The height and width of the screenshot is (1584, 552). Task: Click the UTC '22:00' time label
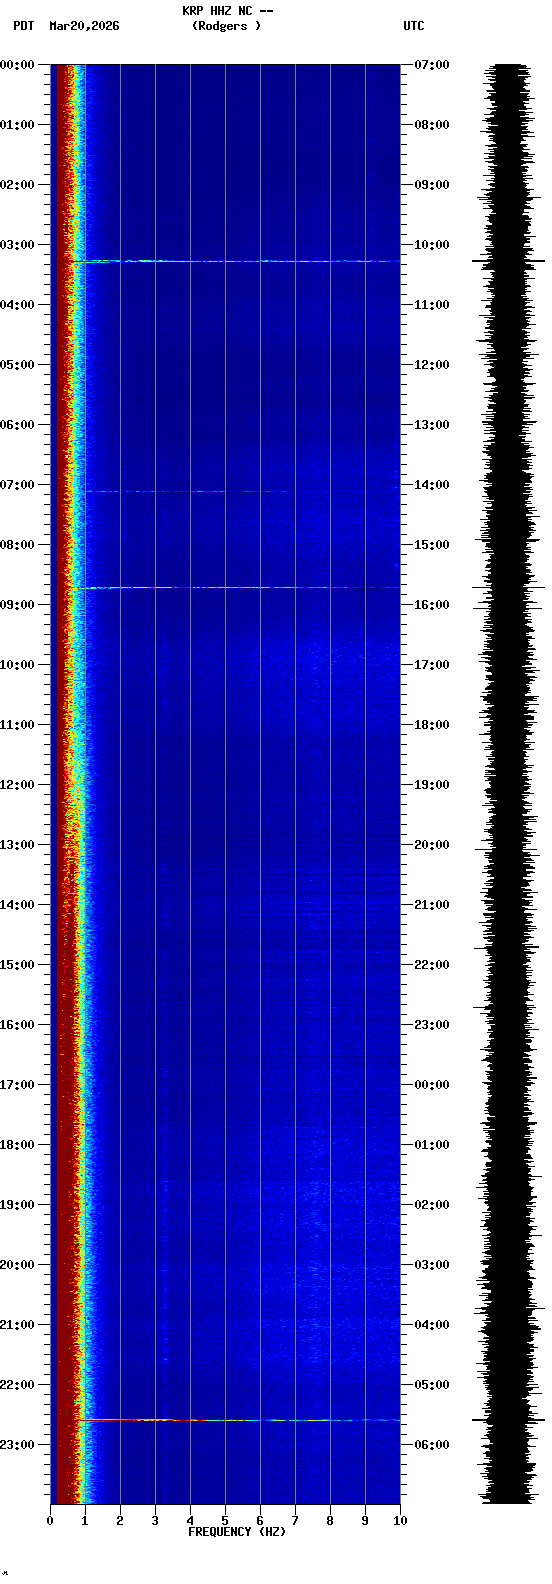432,965
